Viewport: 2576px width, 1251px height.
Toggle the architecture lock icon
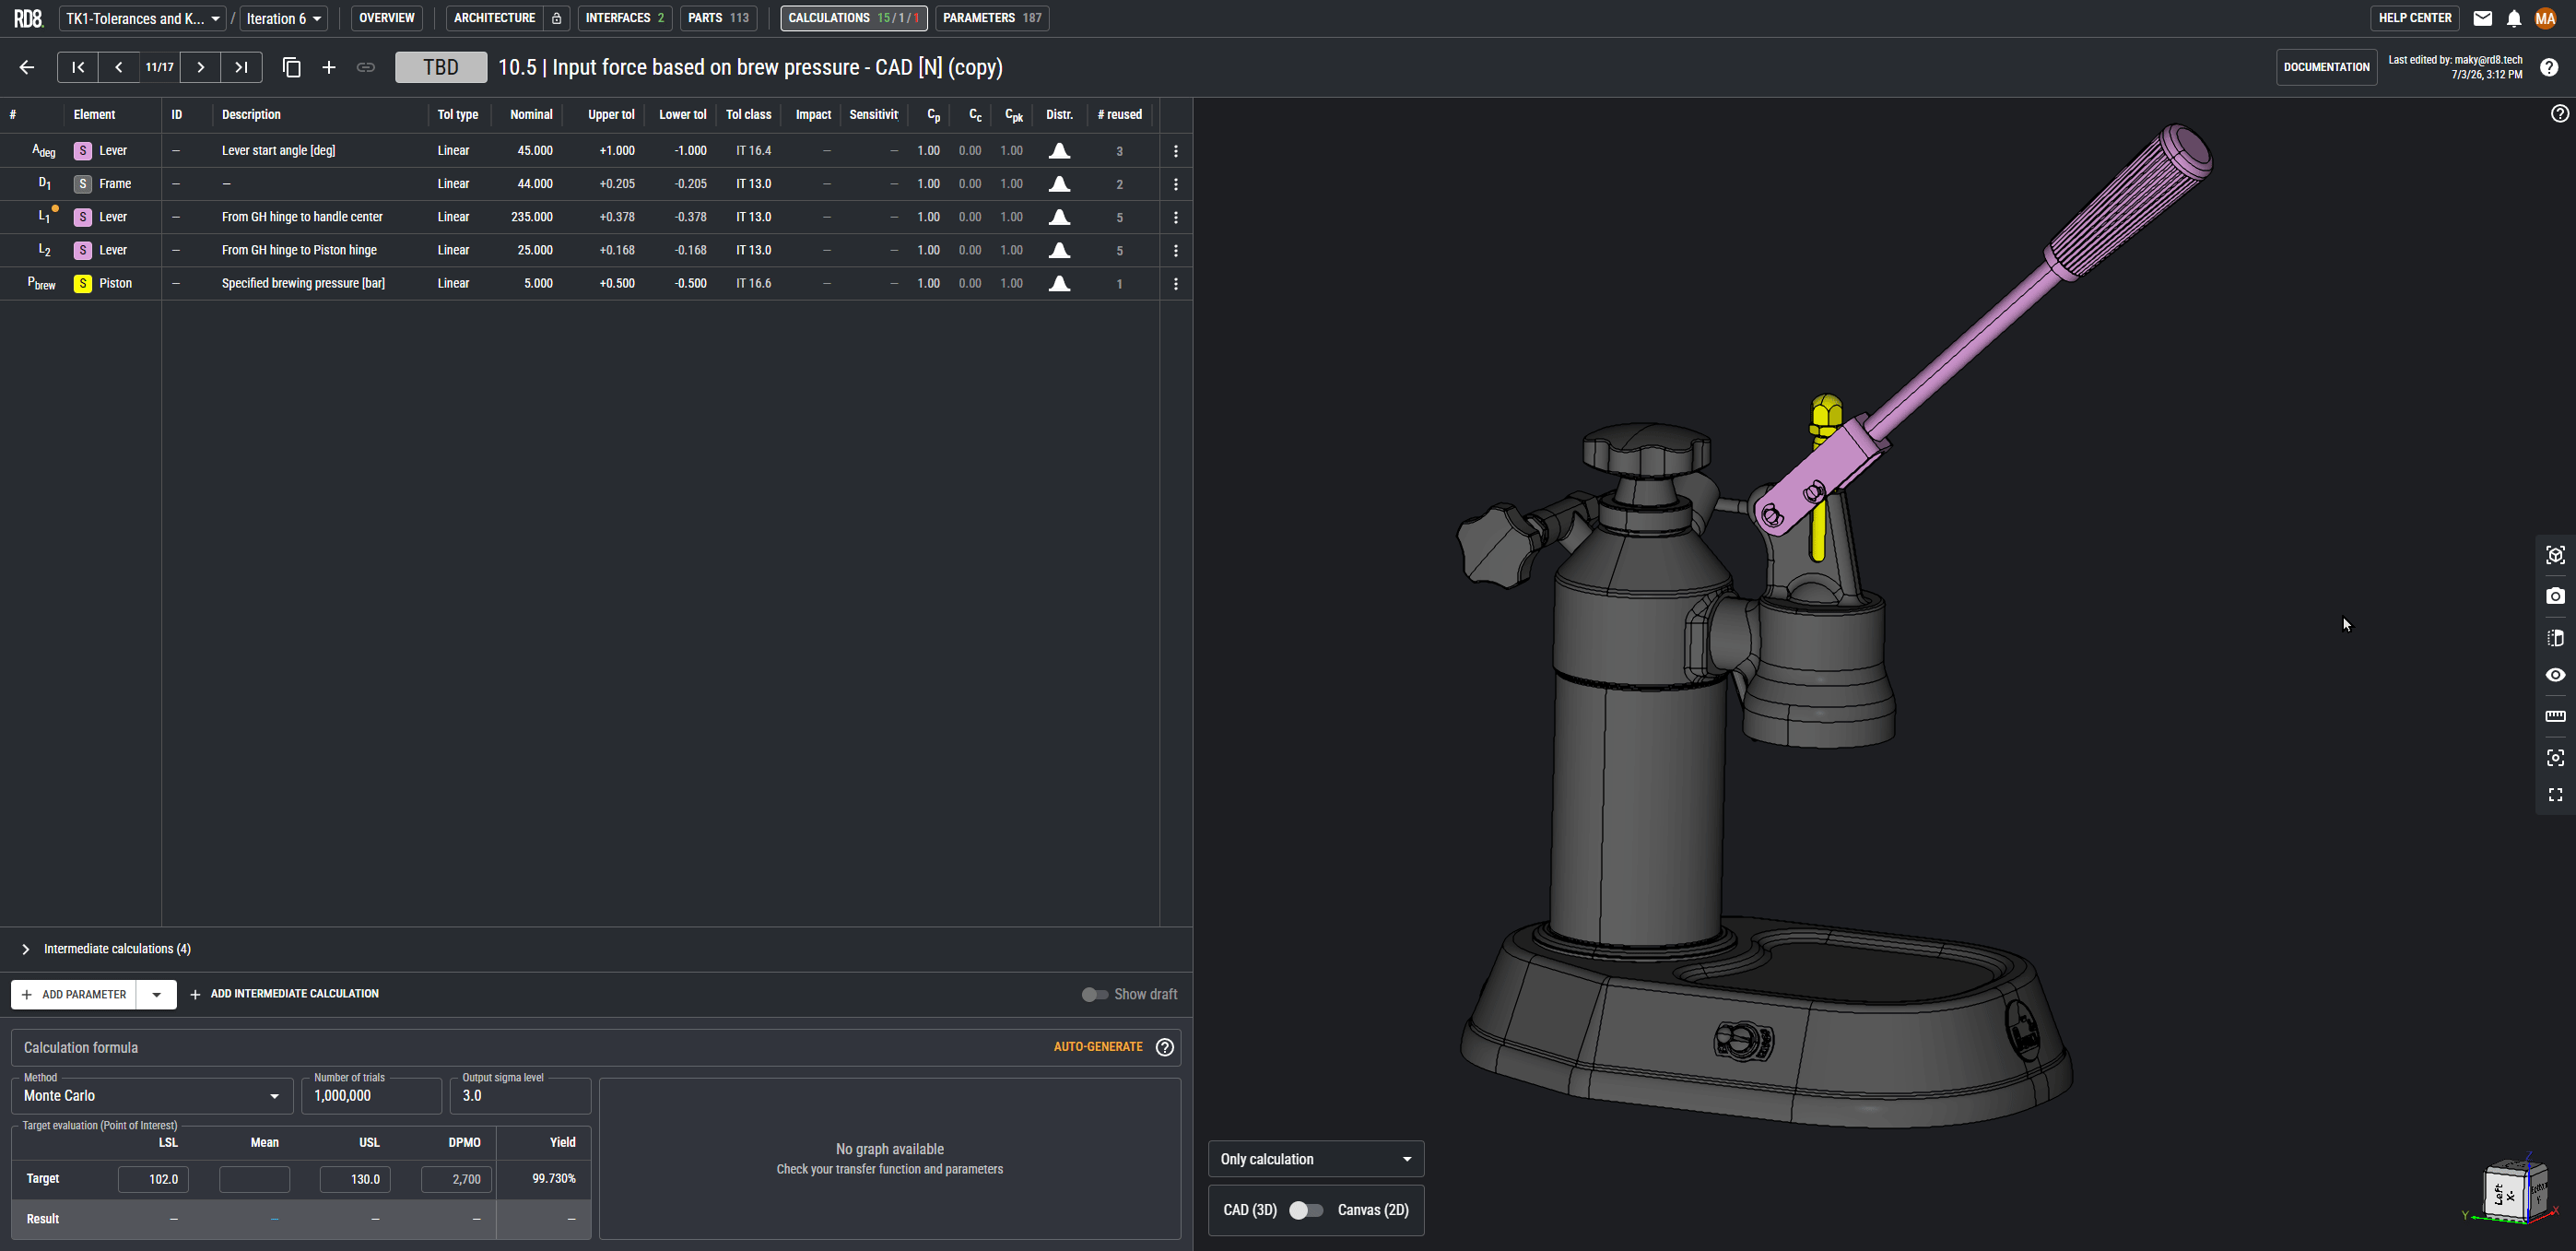click(x=557, y=18)
